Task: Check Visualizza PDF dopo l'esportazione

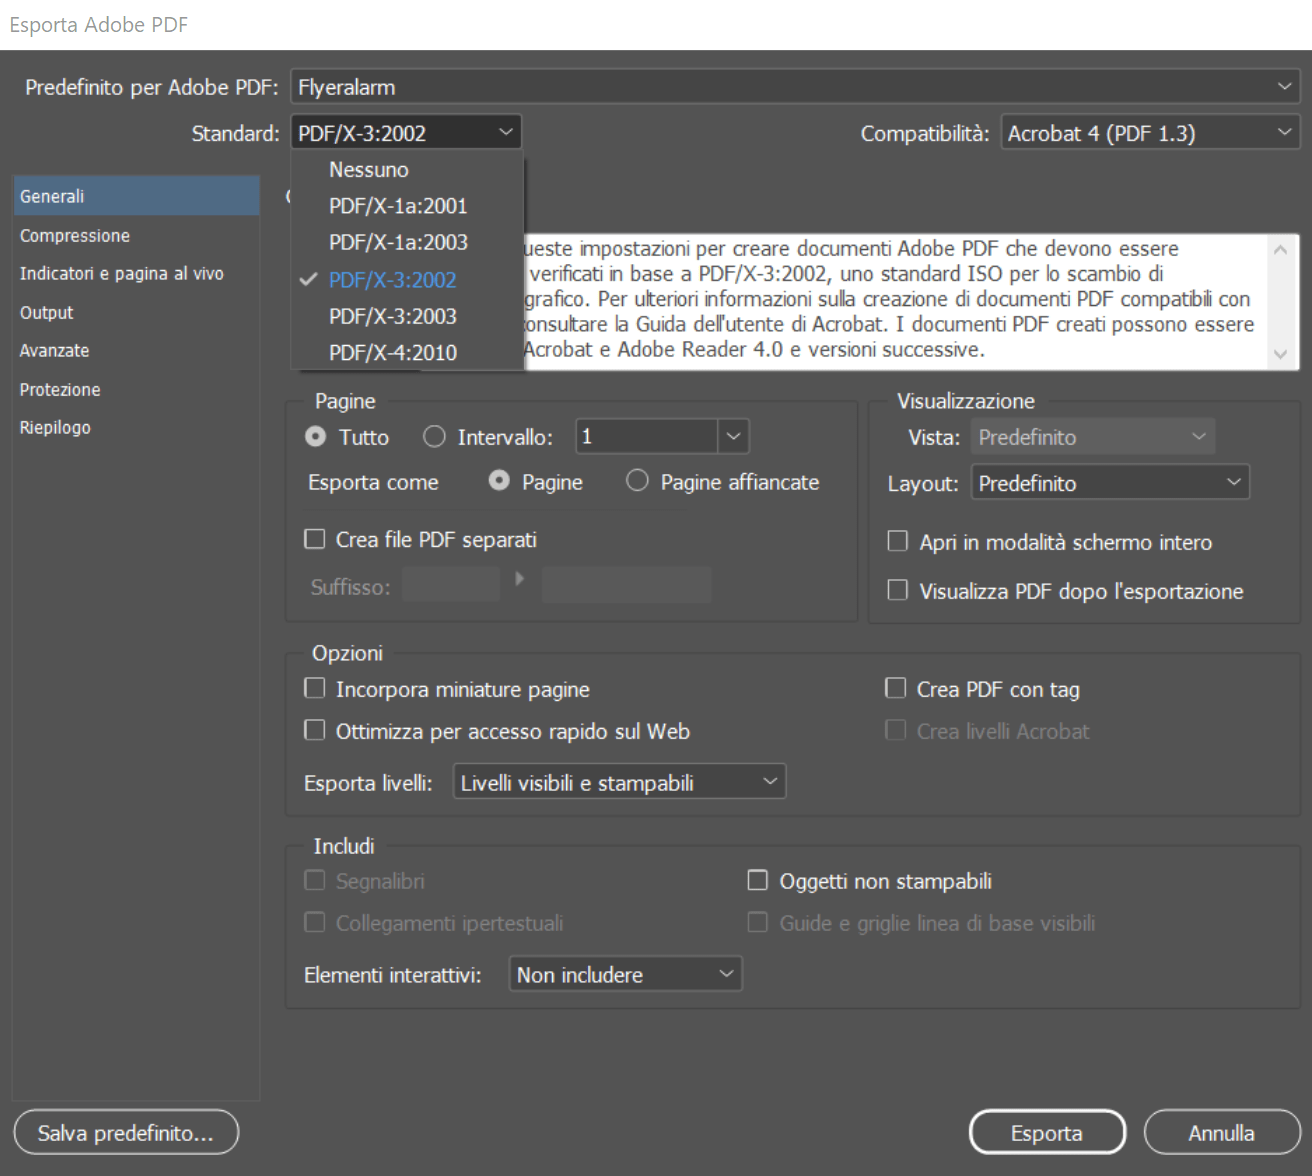Action: pyautogui.click(x=898, y=591)
